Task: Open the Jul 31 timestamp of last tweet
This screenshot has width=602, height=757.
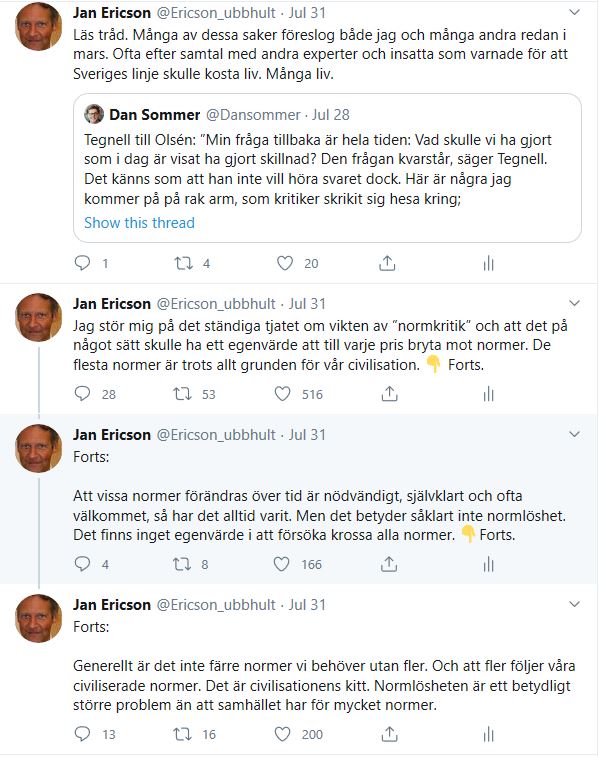Action: pos(307,604)
